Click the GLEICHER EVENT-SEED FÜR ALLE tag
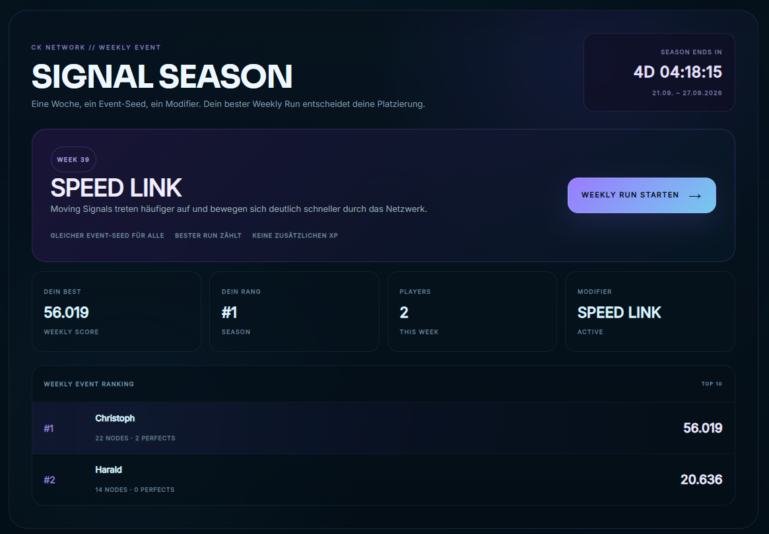The height and width of the screenshot is (534, 769). coord(107,235)
